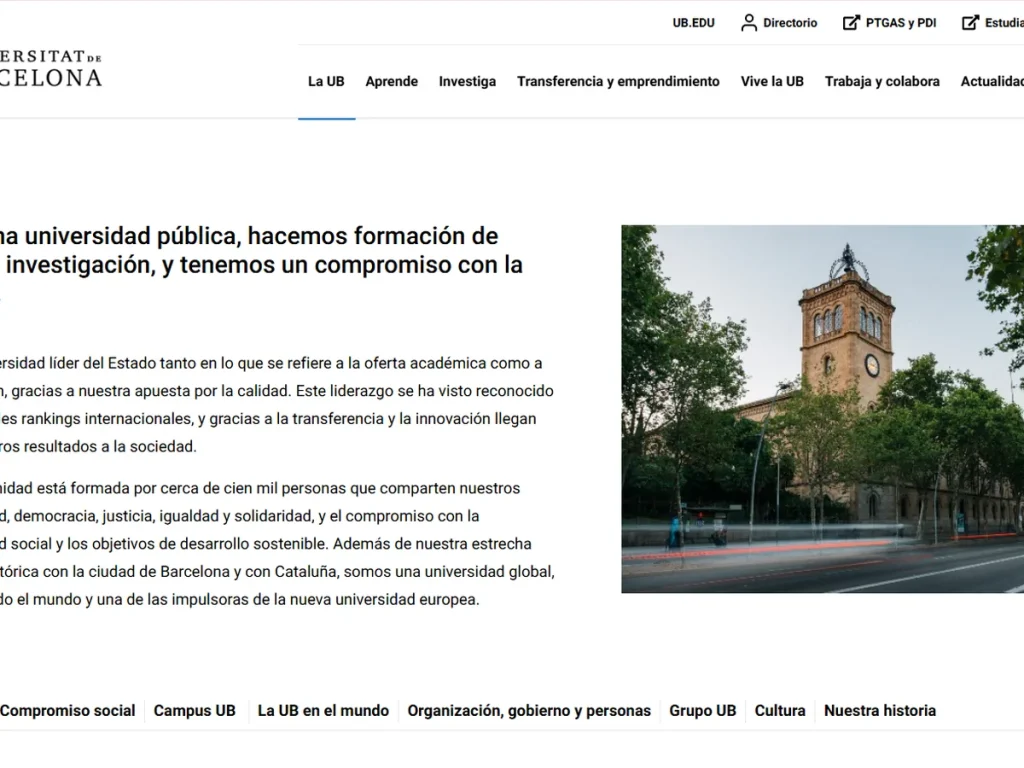Viewport: 1024px width, 768px height.
Task: Click the Universitat de Barcelona logo
Action: click(50, 69)
